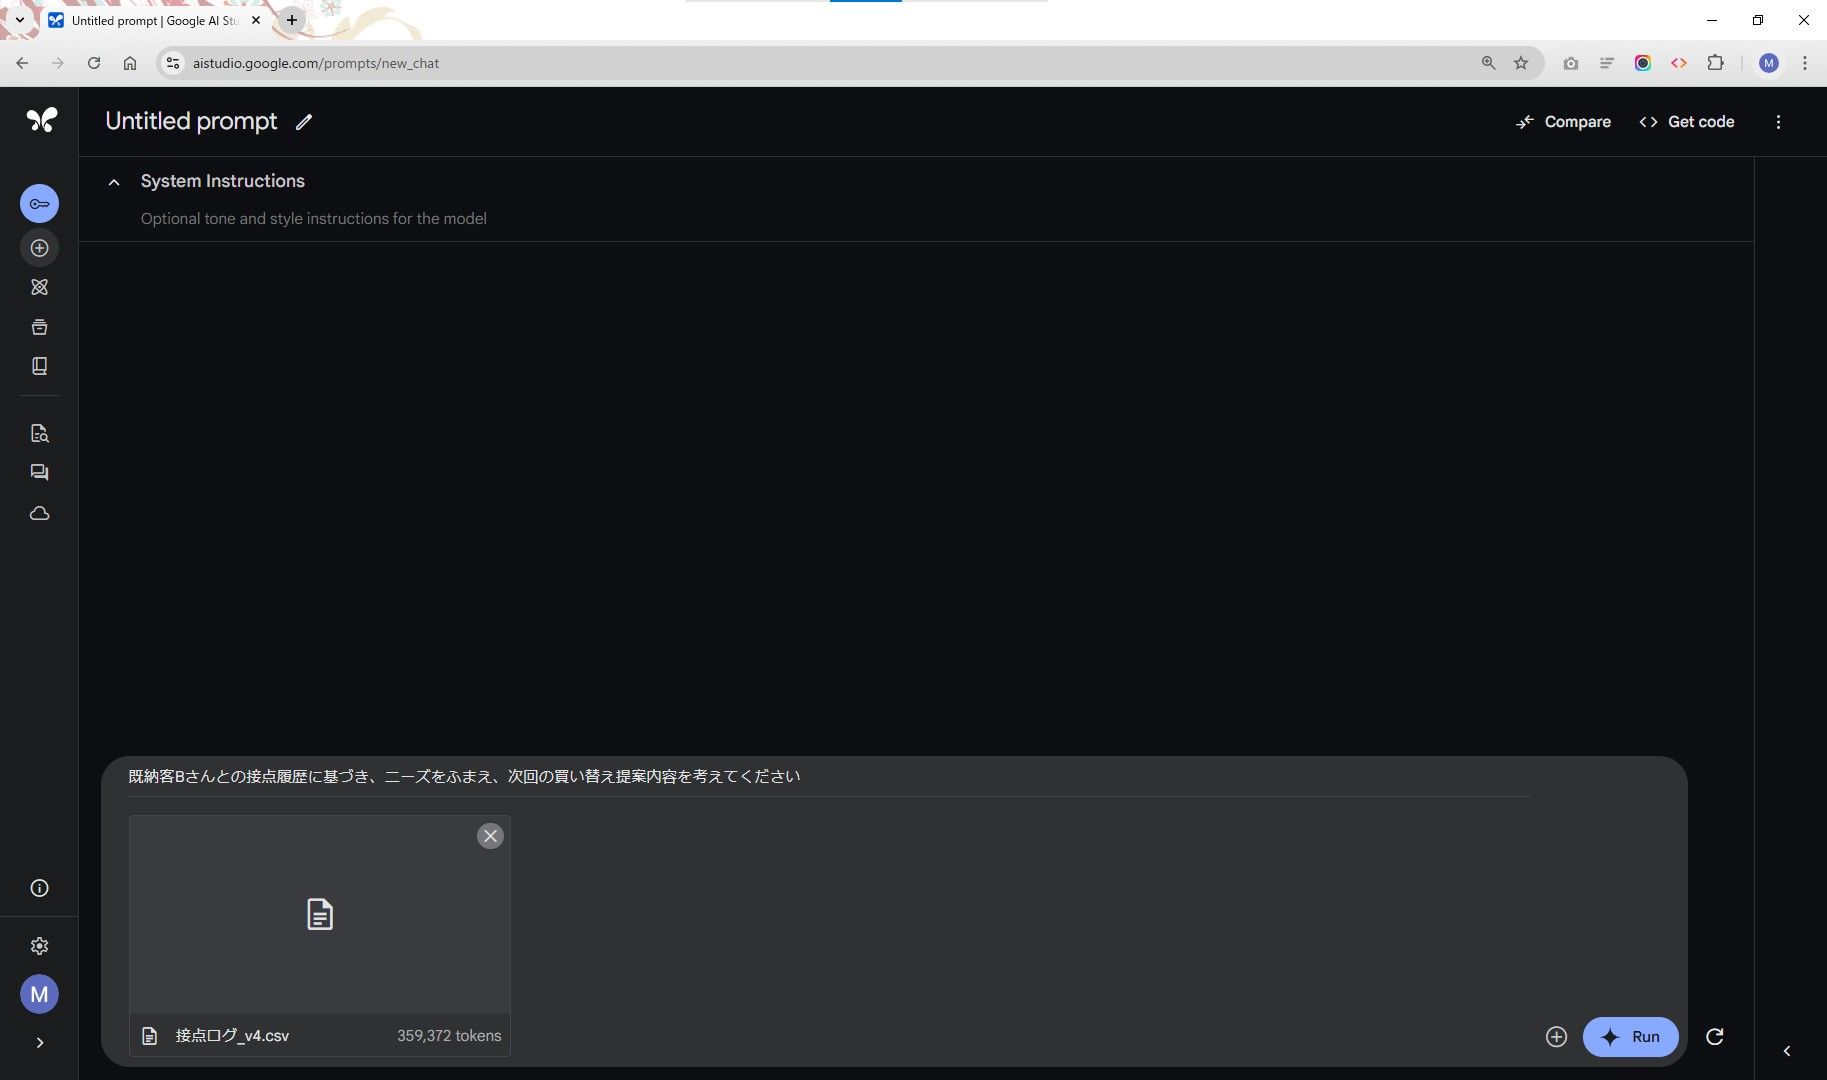Bookmark this page with the star icon
This screenshot has height=1080, width=1827.
(x=1521, y=63)
